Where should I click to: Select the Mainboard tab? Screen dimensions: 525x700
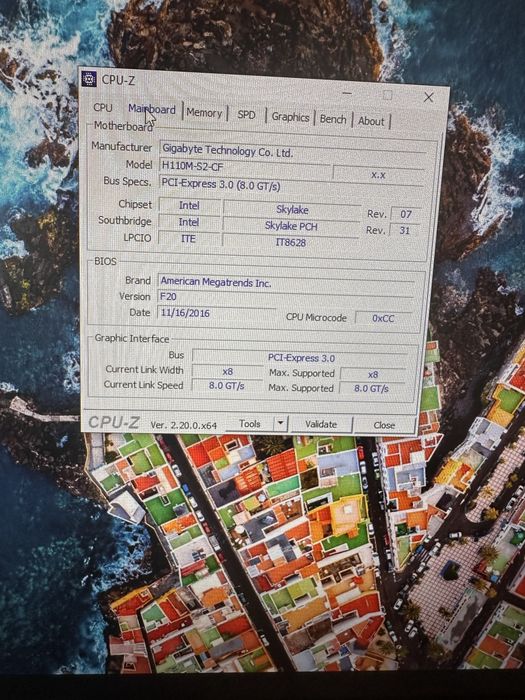[x=151, y=109]
